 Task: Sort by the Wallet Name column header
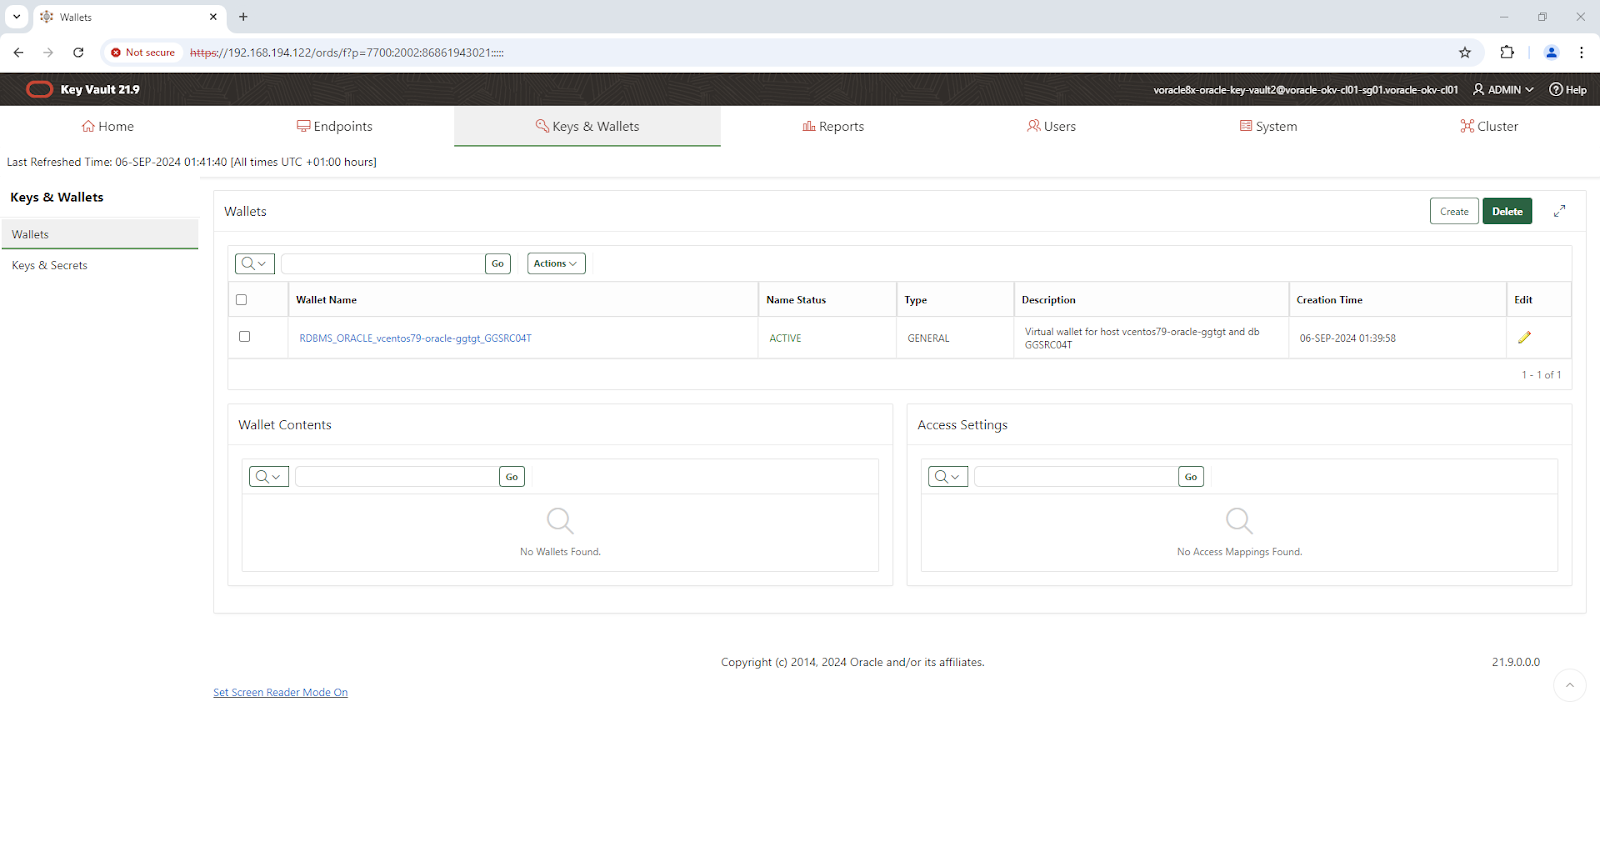[x=326, y=300]
